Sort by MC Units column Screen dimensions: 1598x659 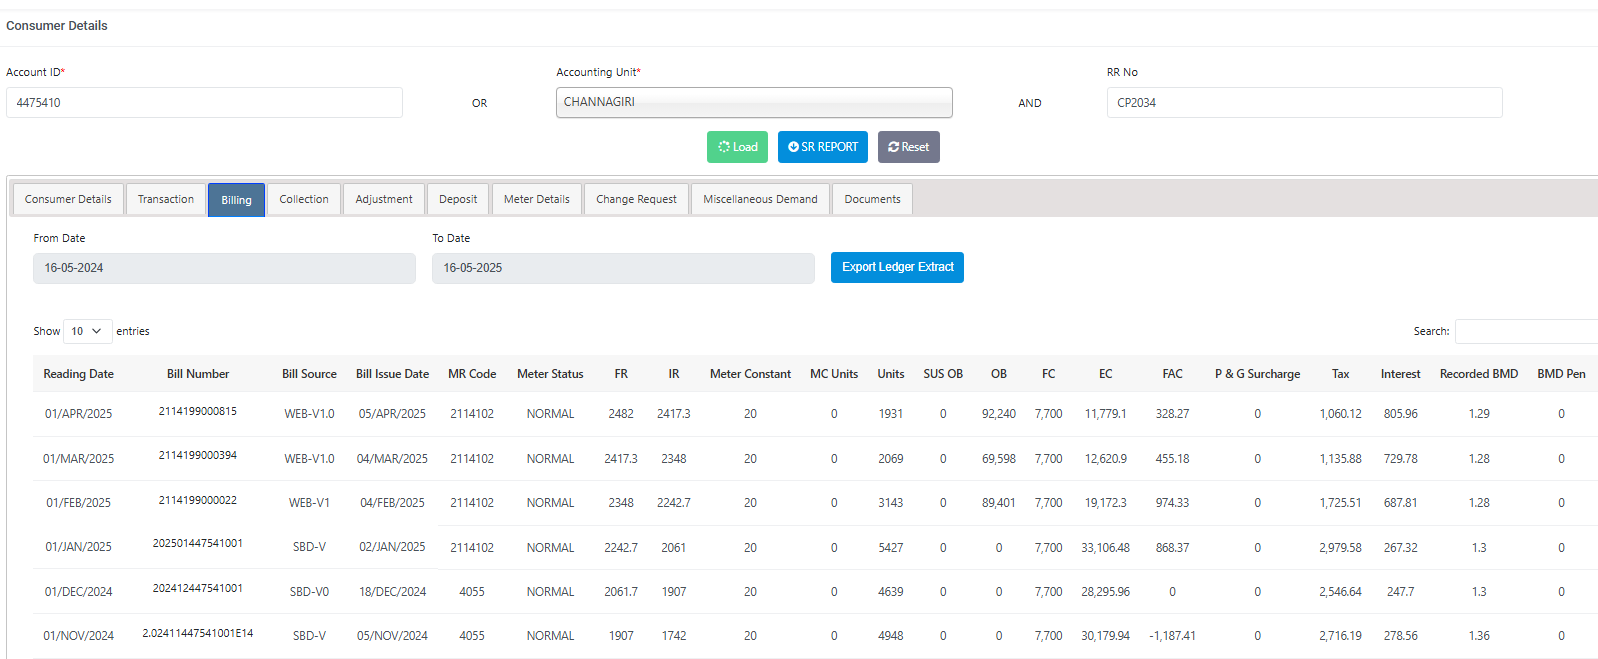[x=834, y=374]
